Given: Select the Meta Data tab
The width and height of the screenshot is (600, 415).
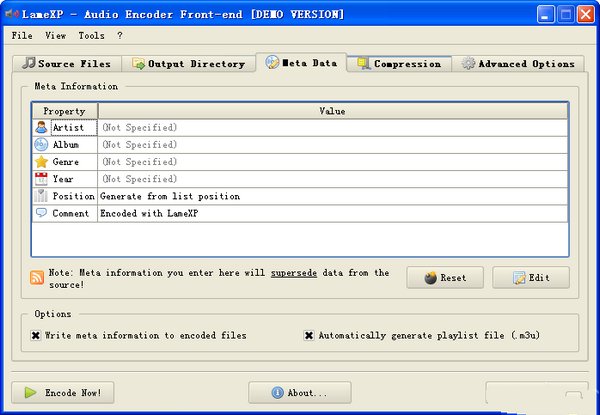Looking at the screenshot, I should click(x=302, y=62).
